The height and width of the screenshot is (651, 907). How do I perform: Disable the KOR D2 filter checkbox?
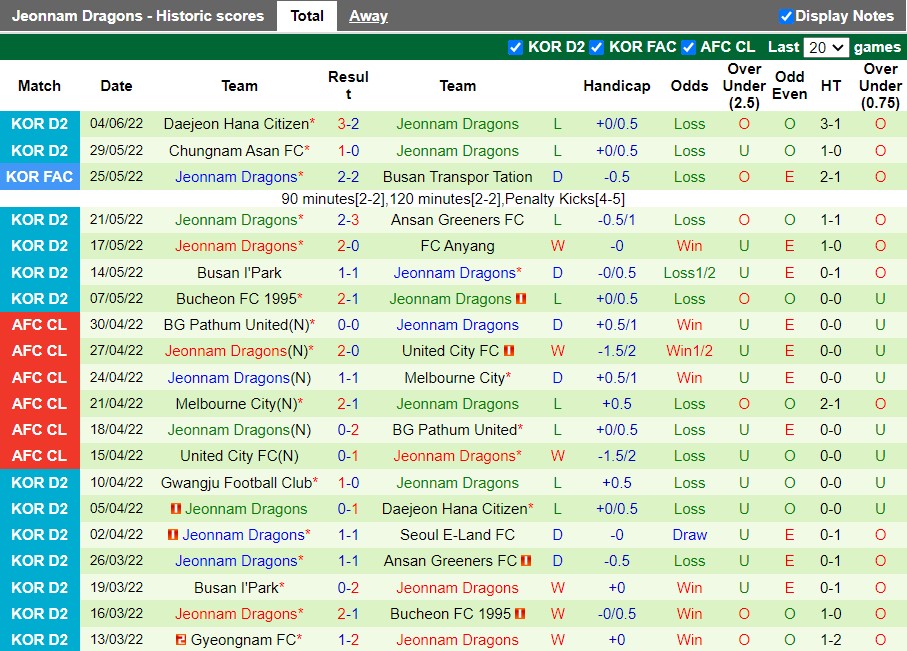(516, 47)
